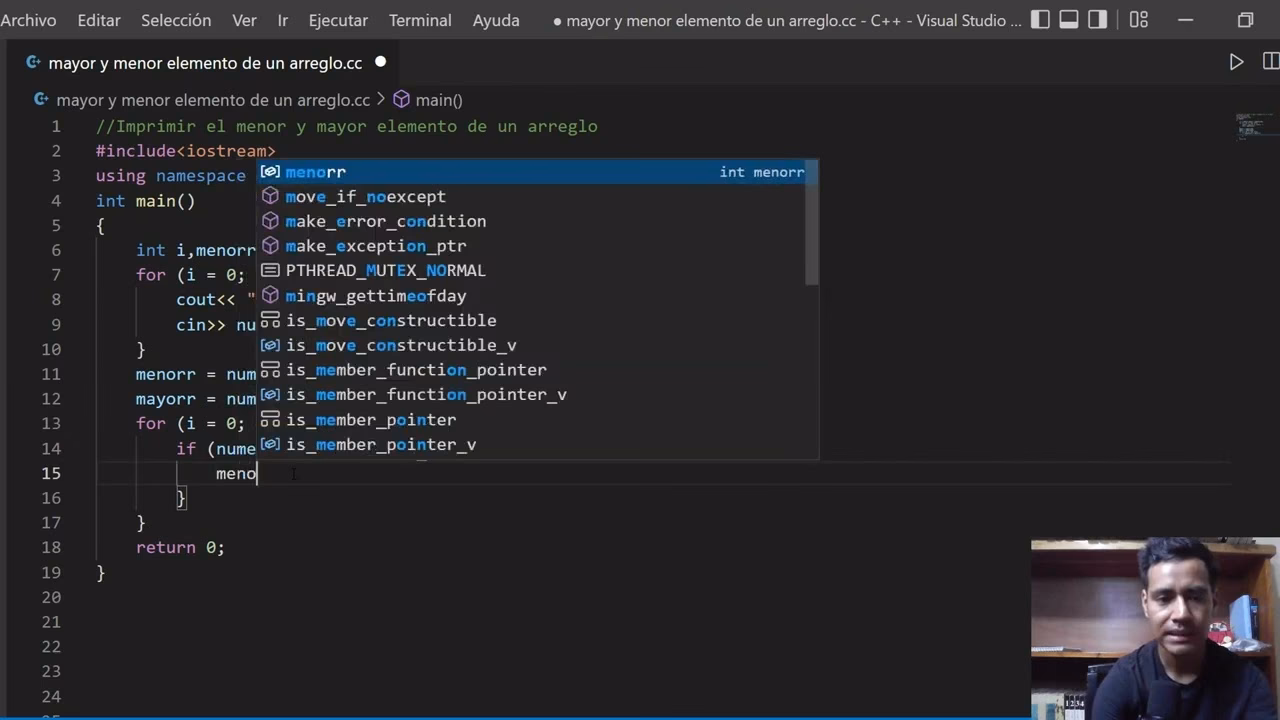Viewport: 1280px width, 720px height.
Task: Run the C++ file
Action: [x=1236, y=62]
